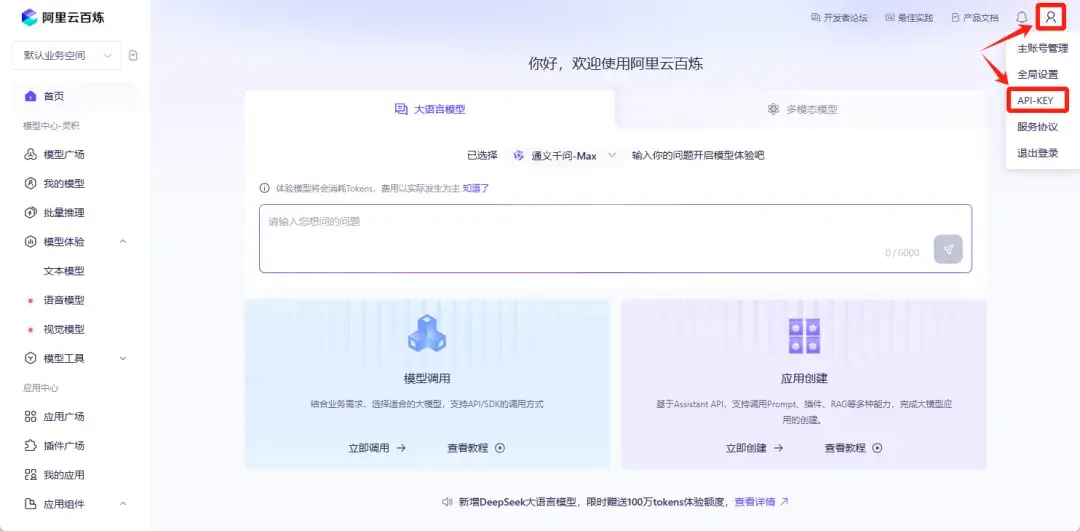
Task: Open the 通义千问-Max model dropdown
Action: click(x=564, y=156)
